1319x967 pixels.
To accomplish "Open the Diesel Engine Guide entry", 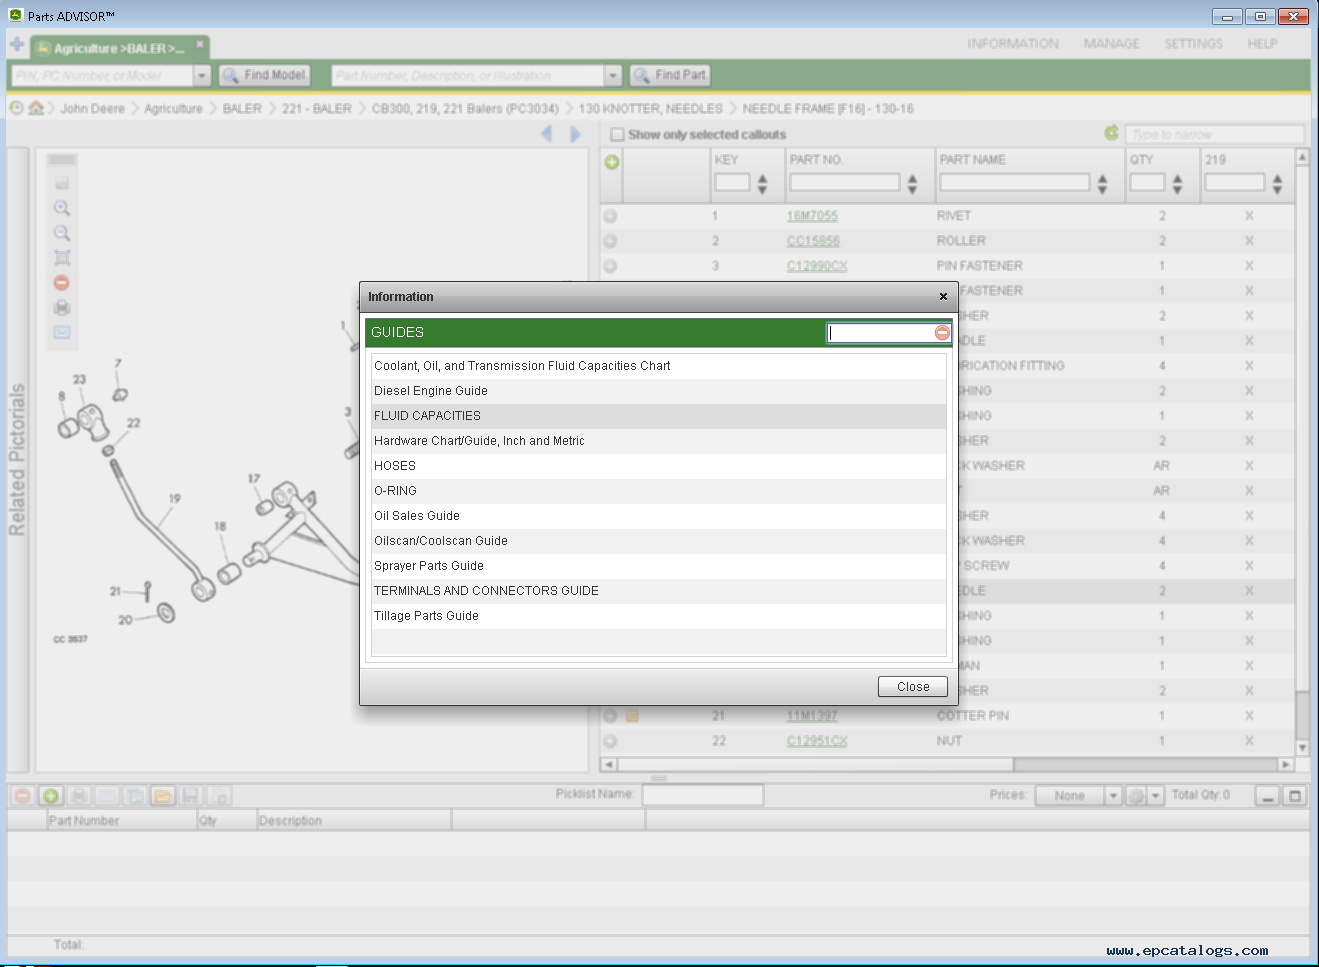I will pos(431,391).
